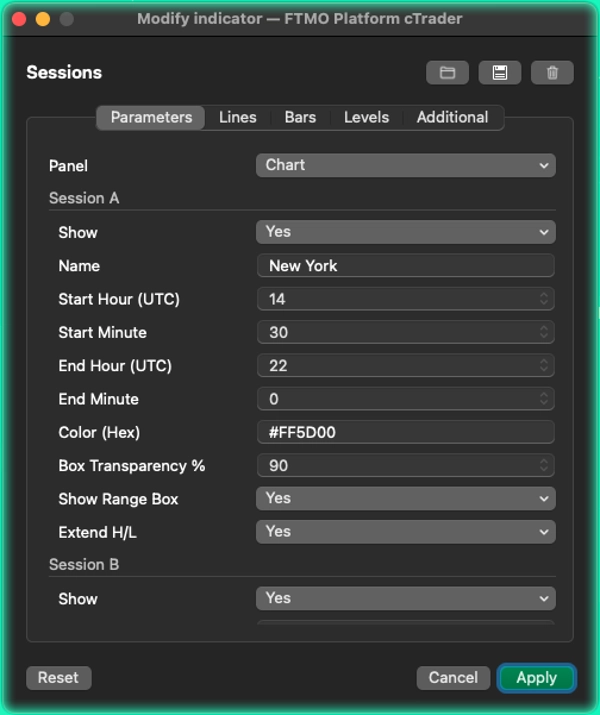This screenshot has height=715, width=600.
Task: Click the Cancel button
Action: pyautogui.click(x=453, y=677)
